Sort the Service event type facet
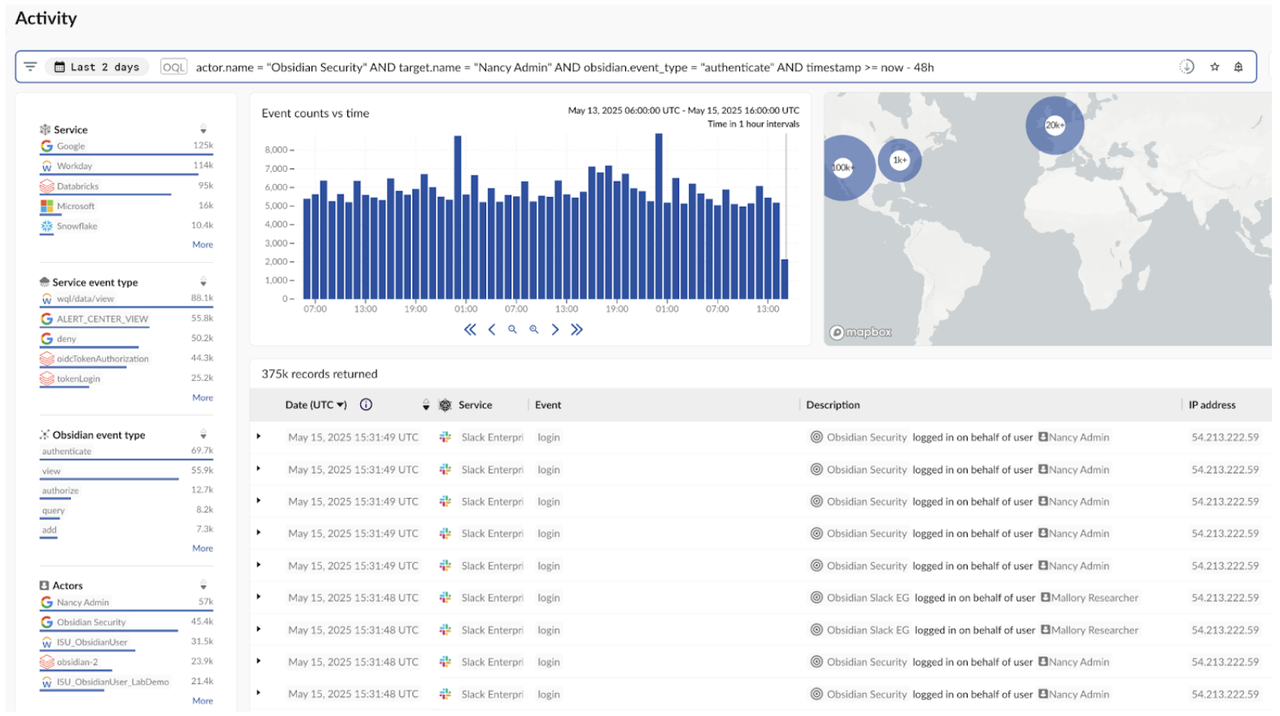Viewport: 1280px width, 716px height. (x=203, y=283)
